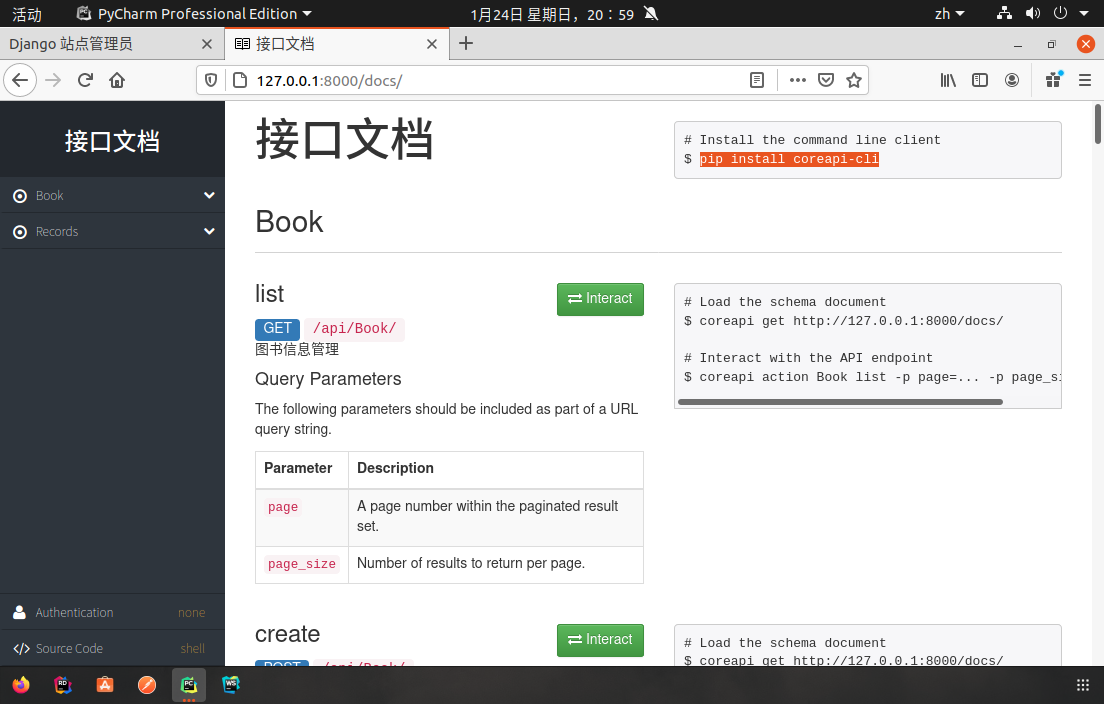The image size is (1104, 704).
Task: Reload the current page
Action: [85, 80]
